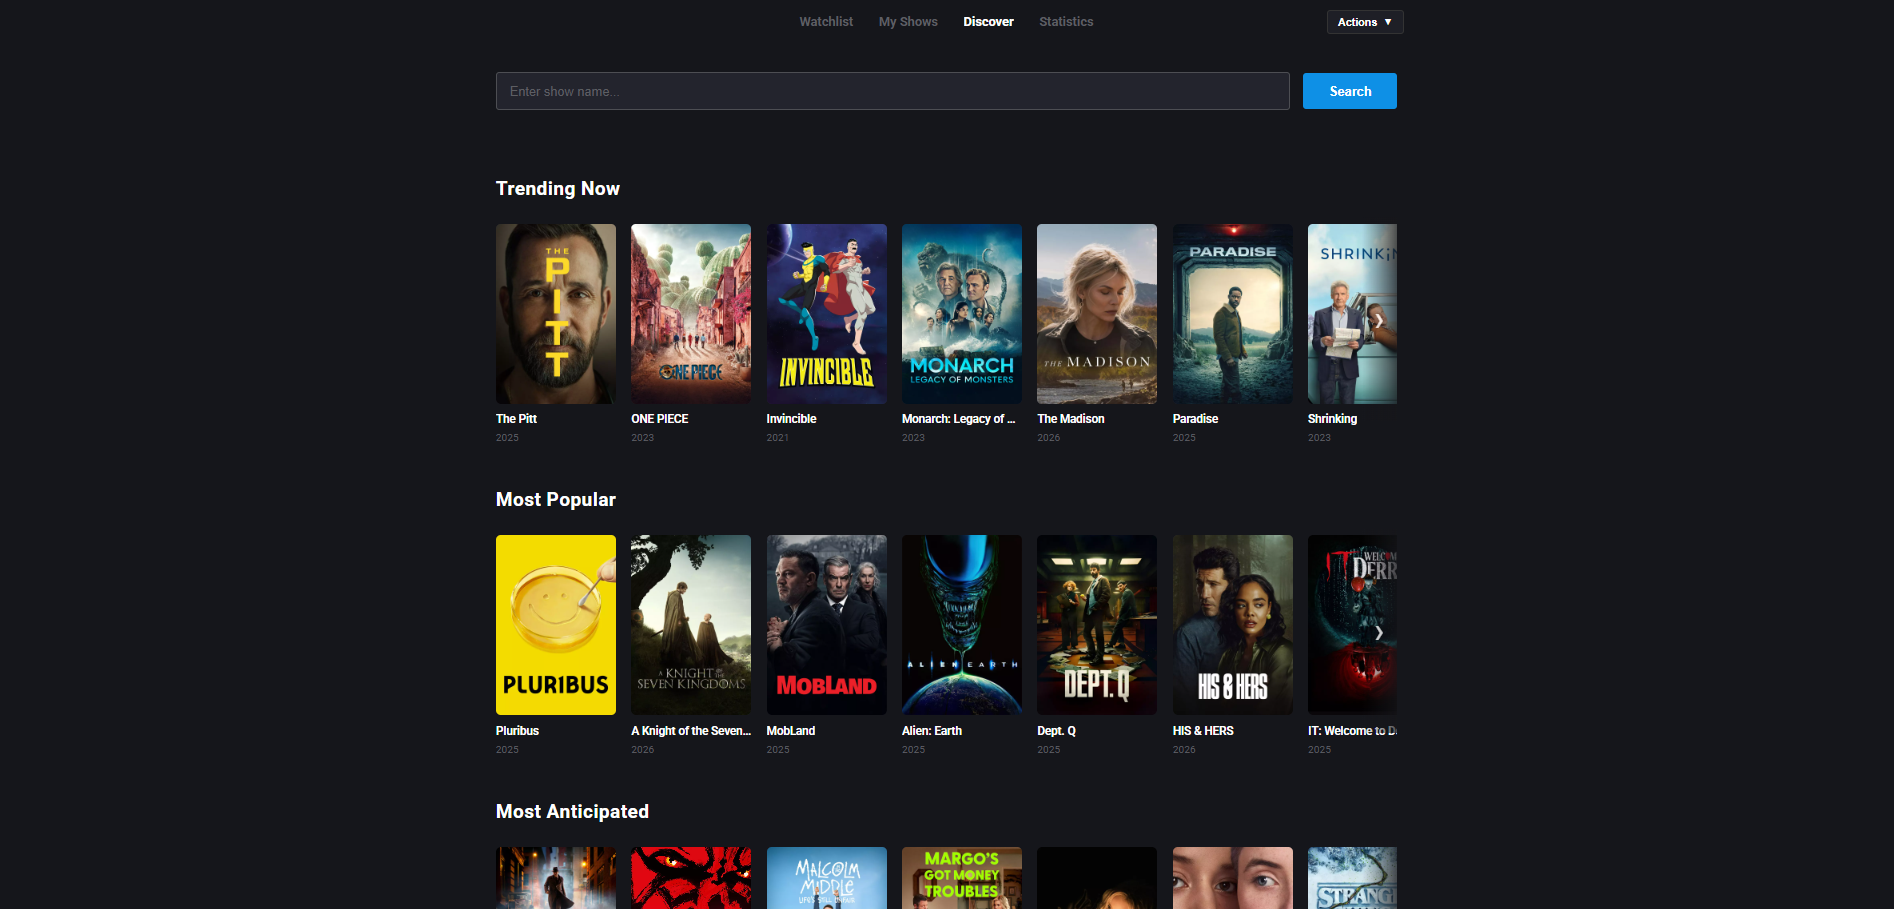The image size is (1894, 909).
Task: Open the Dept. Q title link
Action: point(1056,731)
